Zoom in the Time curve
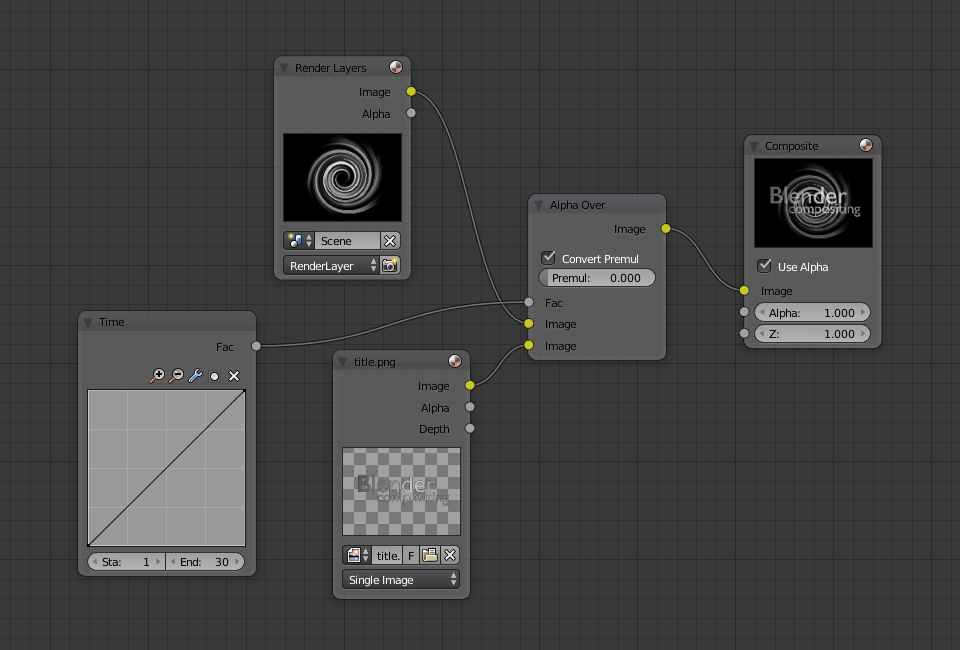Screen dimensions: 960x650 (157, 376)
